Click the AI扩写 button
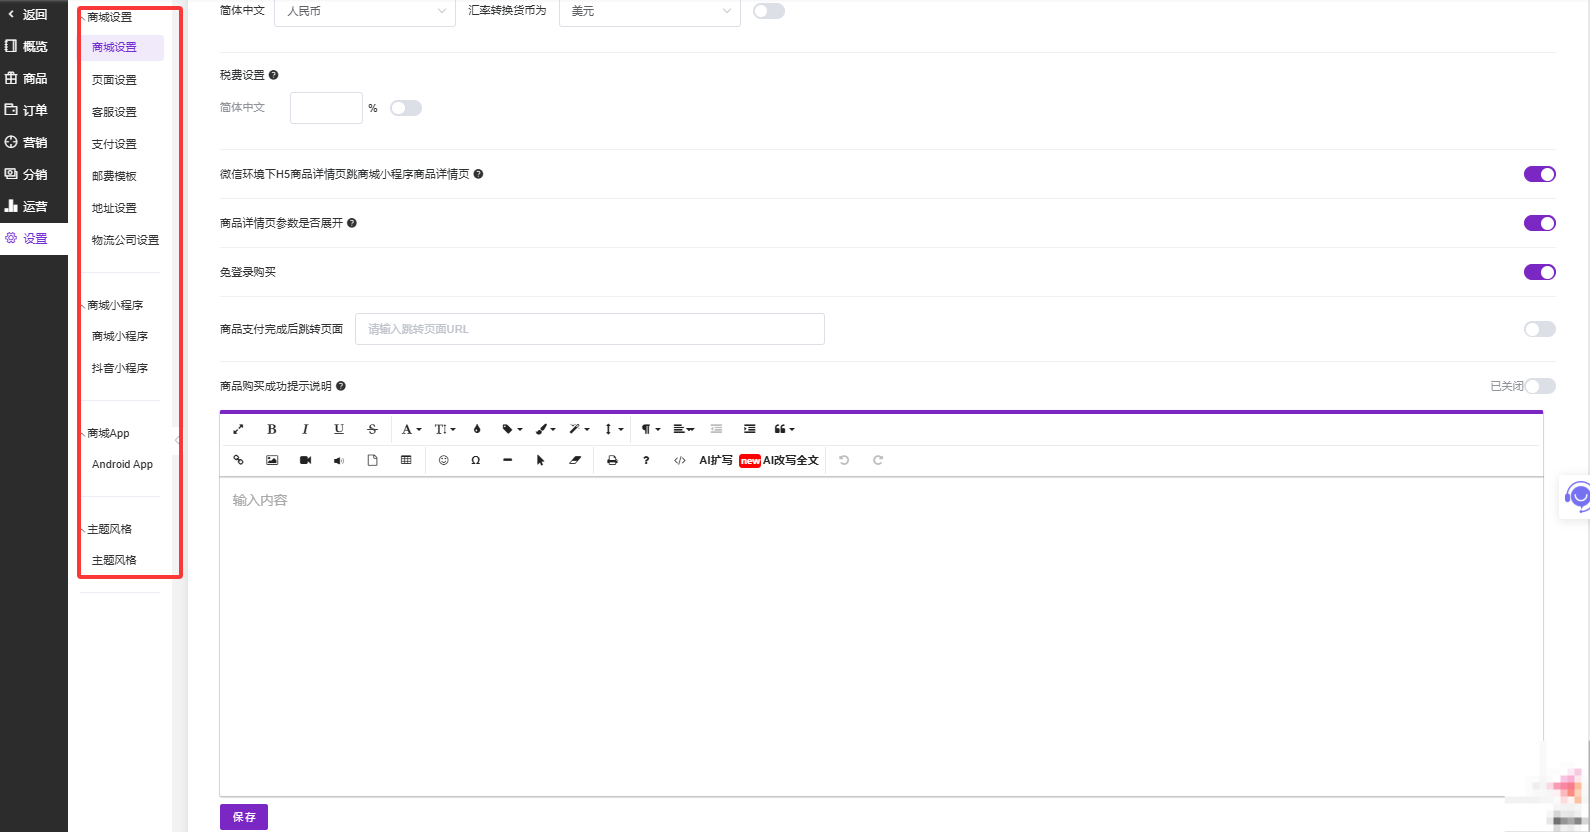 pyautogui.click(x=716, y=460)
